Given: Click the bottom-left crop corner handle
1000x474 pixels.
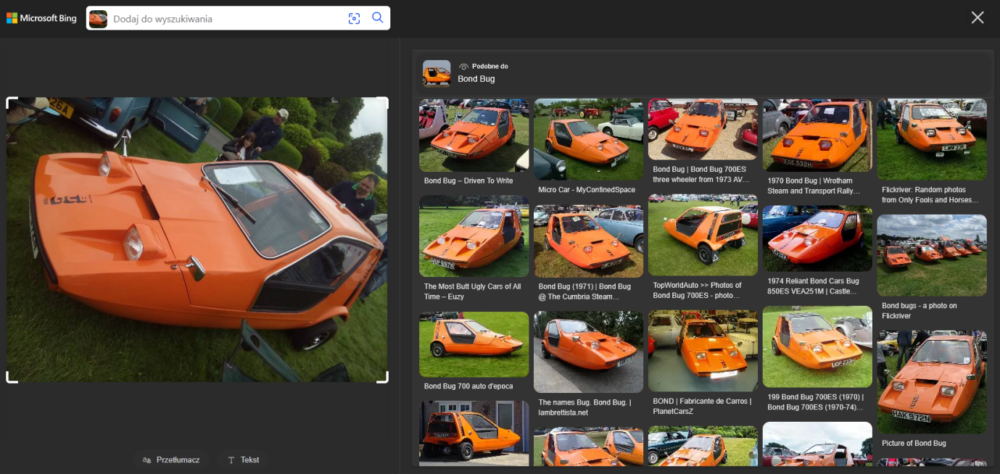Looking at the screenshot, I should tap(10, 378).
